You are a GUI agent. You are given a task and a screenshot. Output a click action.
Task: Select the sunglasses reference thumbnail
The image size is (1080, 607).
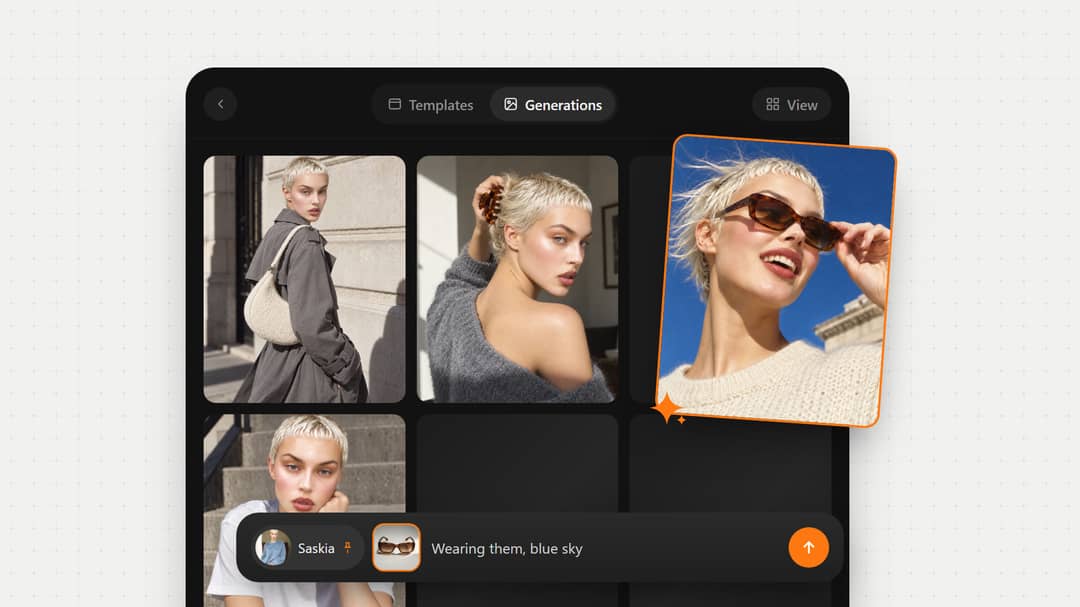pyautogui.click(x=396, y=548)
